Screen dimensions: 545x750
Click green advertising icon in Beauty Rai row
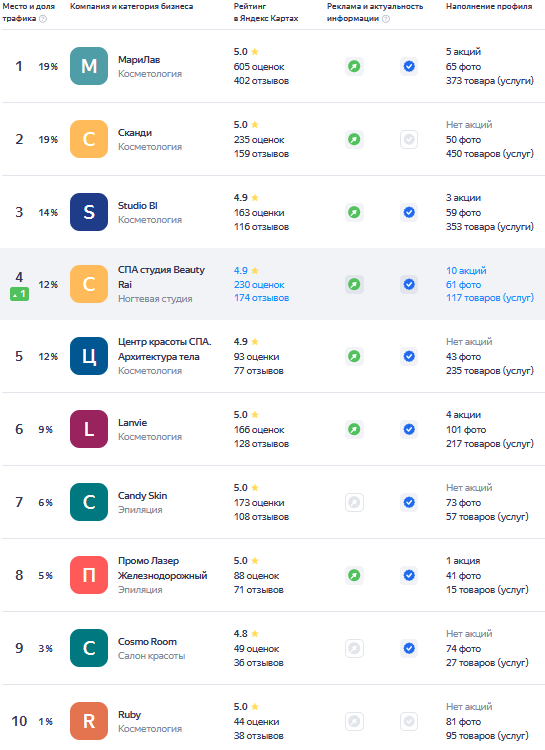point(354,284)
